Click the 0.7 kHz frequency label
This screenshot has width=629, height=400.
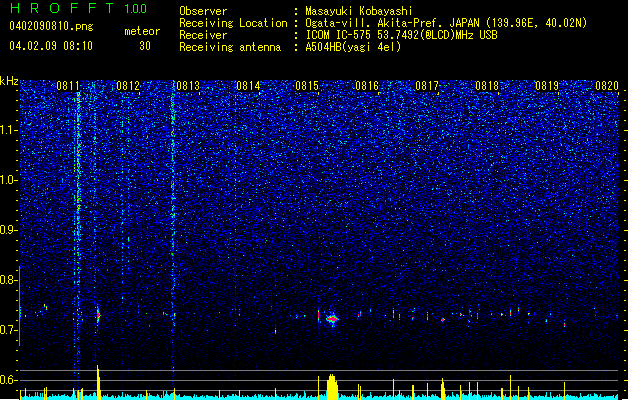8,330
